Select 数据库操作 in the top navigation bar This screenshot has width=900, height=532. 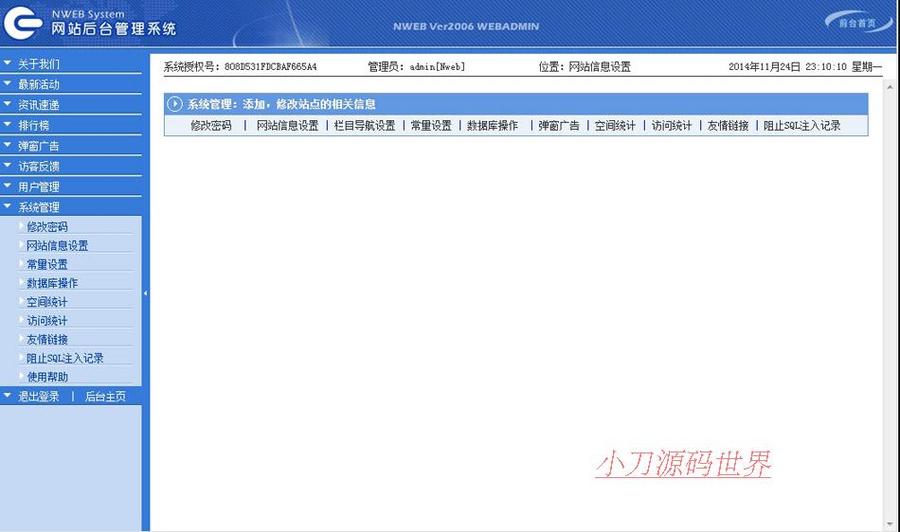tap(492, 126)
